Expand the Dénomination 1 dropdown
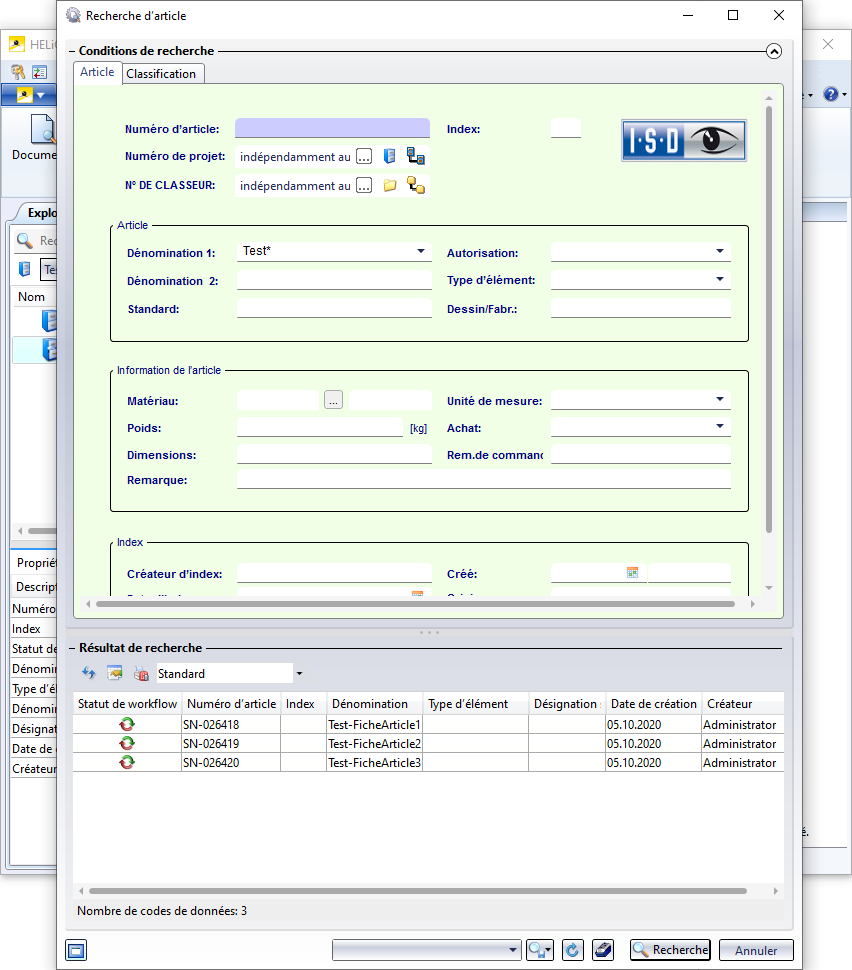The image size is (852, 970). click(421, 251)
